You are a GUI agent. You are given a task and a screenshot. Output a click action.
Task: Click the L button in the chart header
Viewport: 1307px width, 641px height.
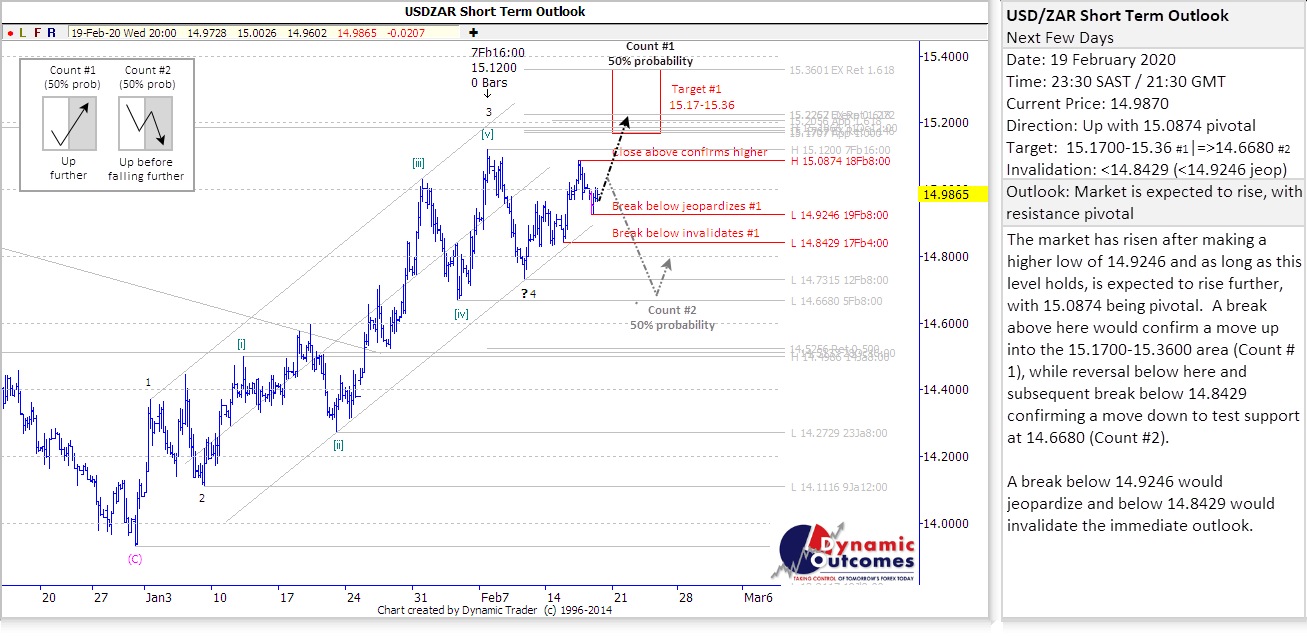[23, 33]
